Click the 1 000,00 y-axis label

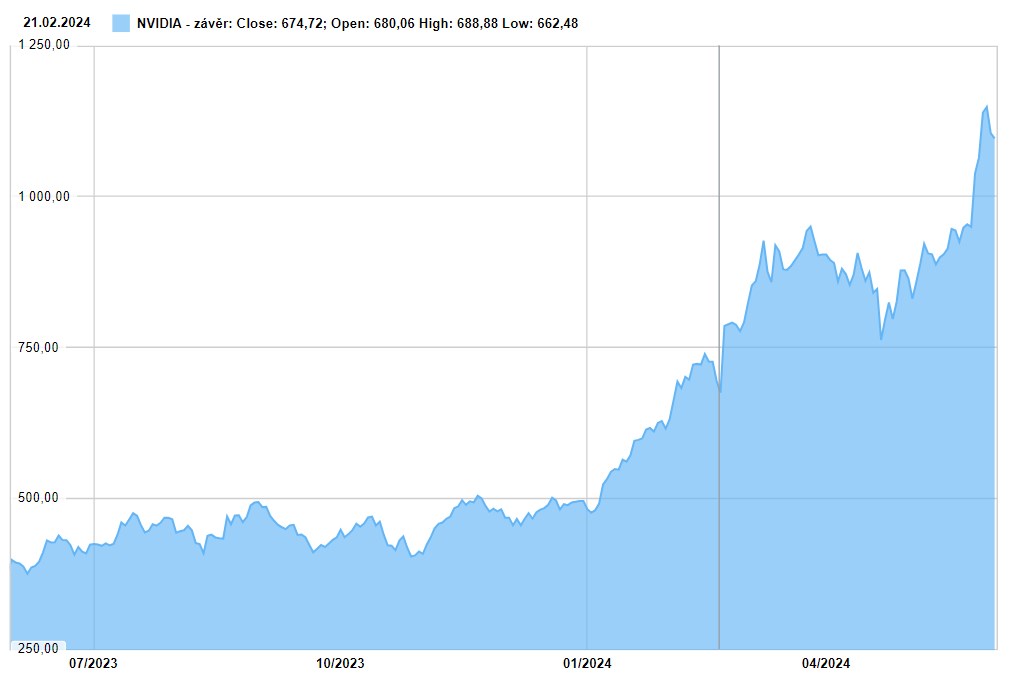[x=45, y=196]
